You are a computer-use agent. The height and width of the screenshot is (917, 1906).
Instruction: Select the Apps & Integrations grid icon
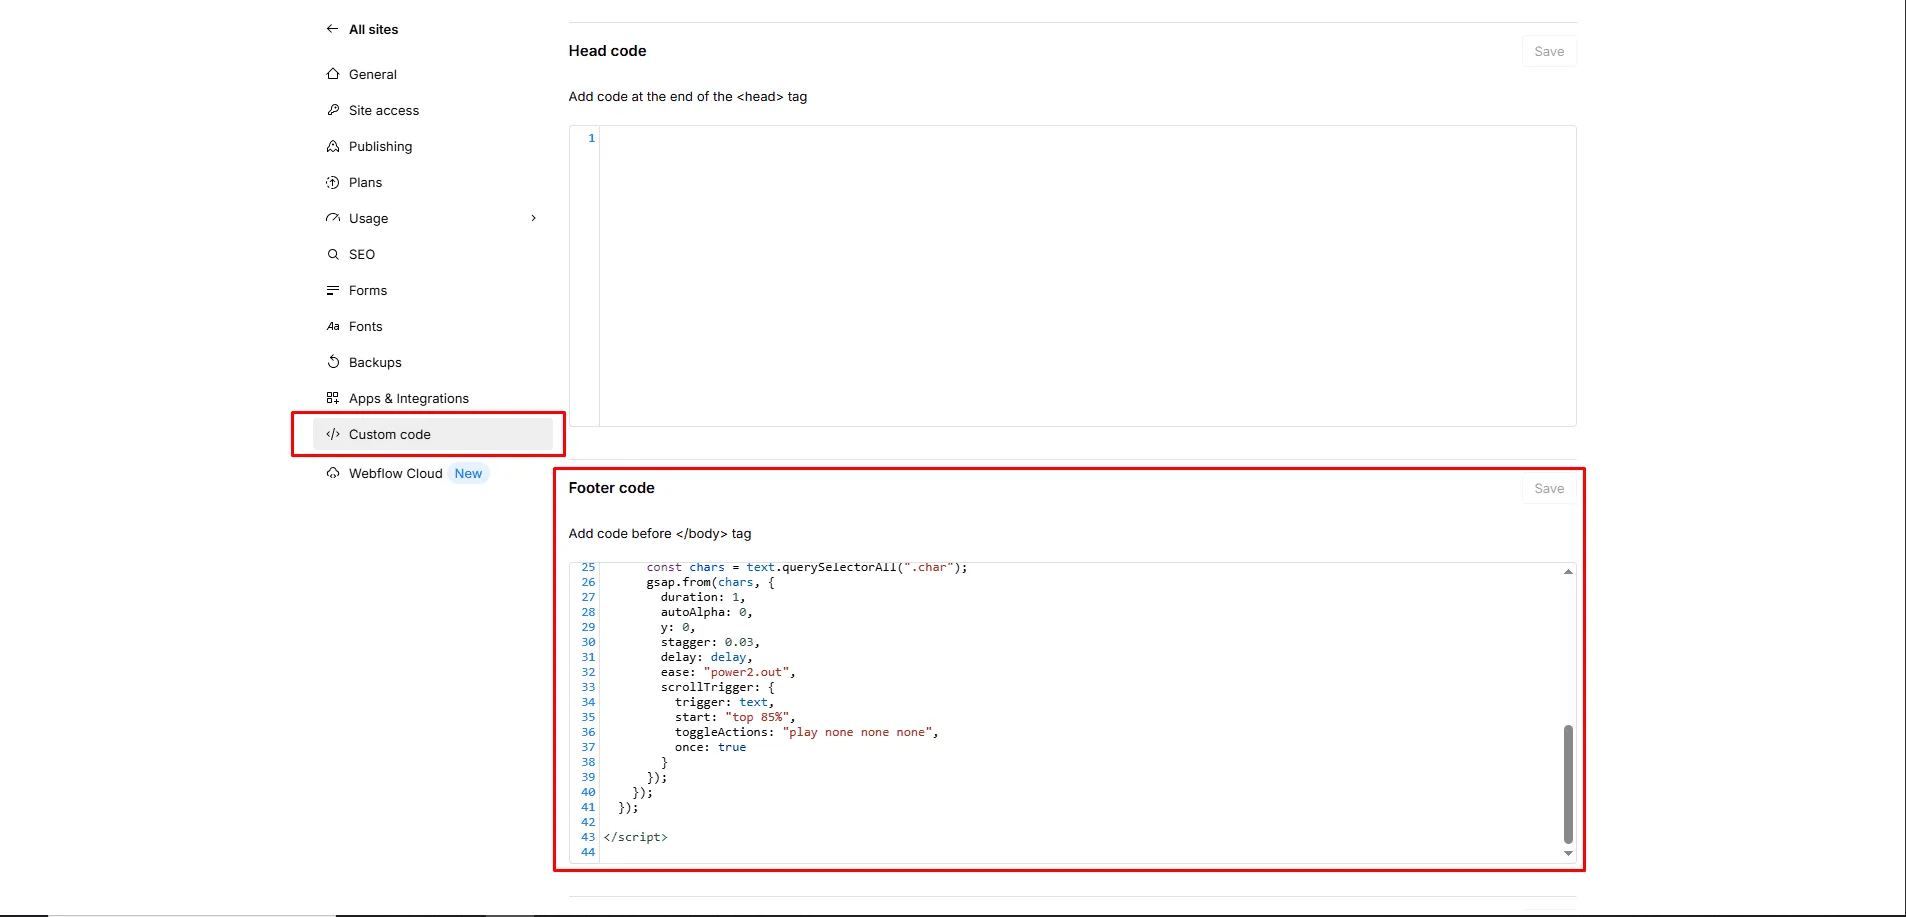[x=333, y=397]
